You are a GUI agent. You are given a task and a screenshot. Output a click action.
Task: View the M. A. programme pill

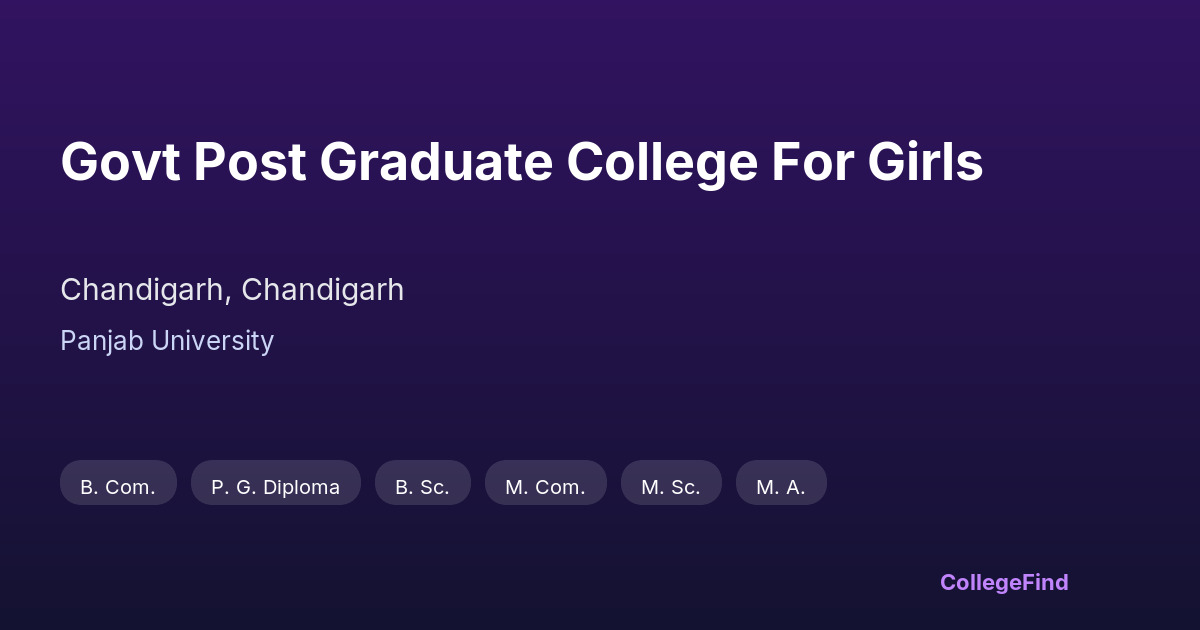[781, 483]
